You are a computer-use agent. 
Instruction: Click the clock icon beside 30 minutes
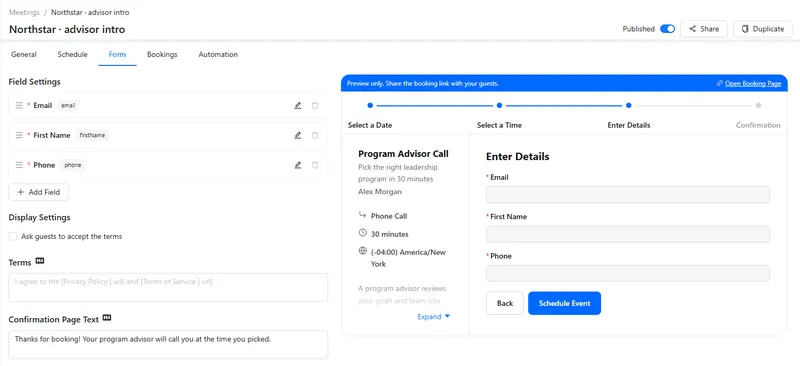click(x=363, y=233)
